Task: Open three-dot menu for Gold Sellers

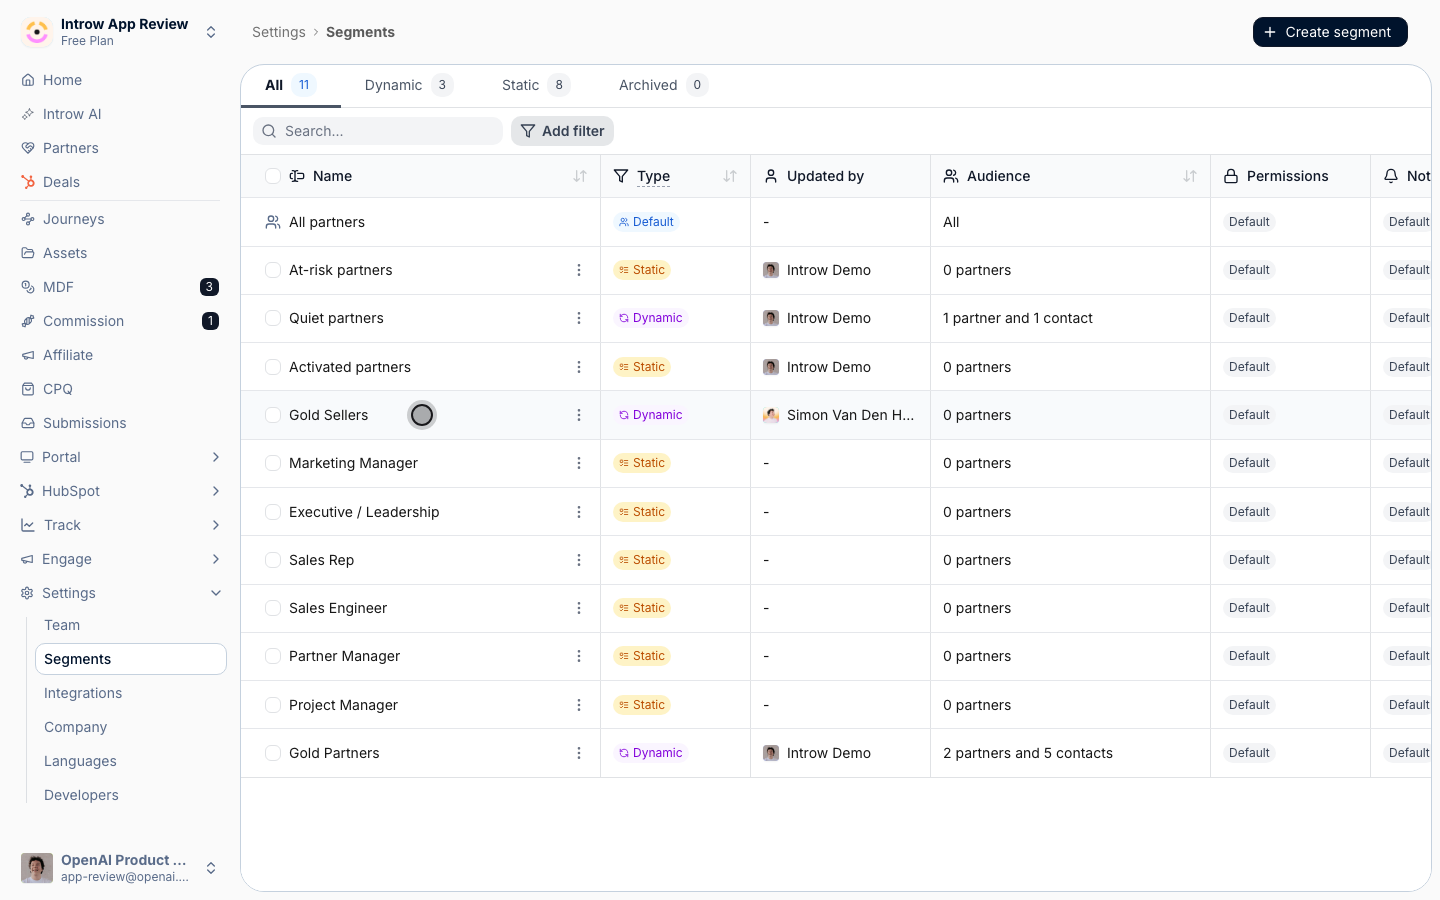Action: tap(579, 415)
